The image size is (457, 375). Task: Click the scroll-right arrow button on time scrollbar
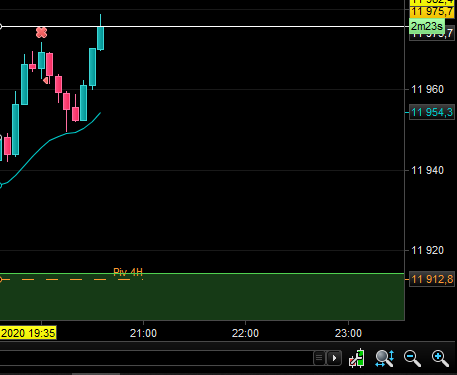pos(334,358)
